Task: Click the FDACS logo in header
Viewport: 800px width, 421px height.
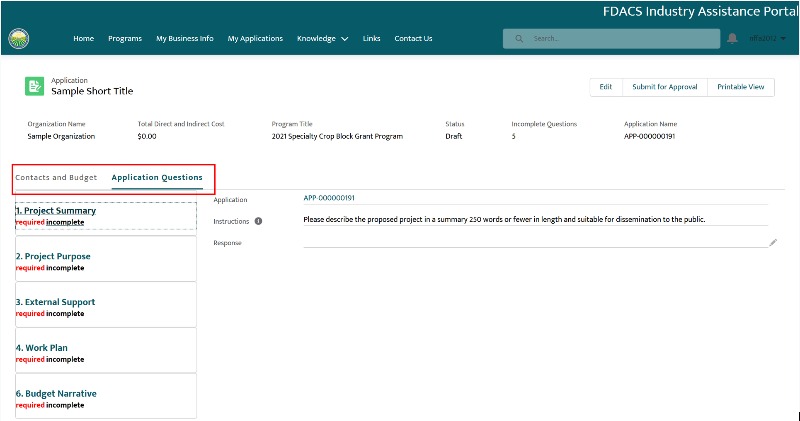Action: 18,38
